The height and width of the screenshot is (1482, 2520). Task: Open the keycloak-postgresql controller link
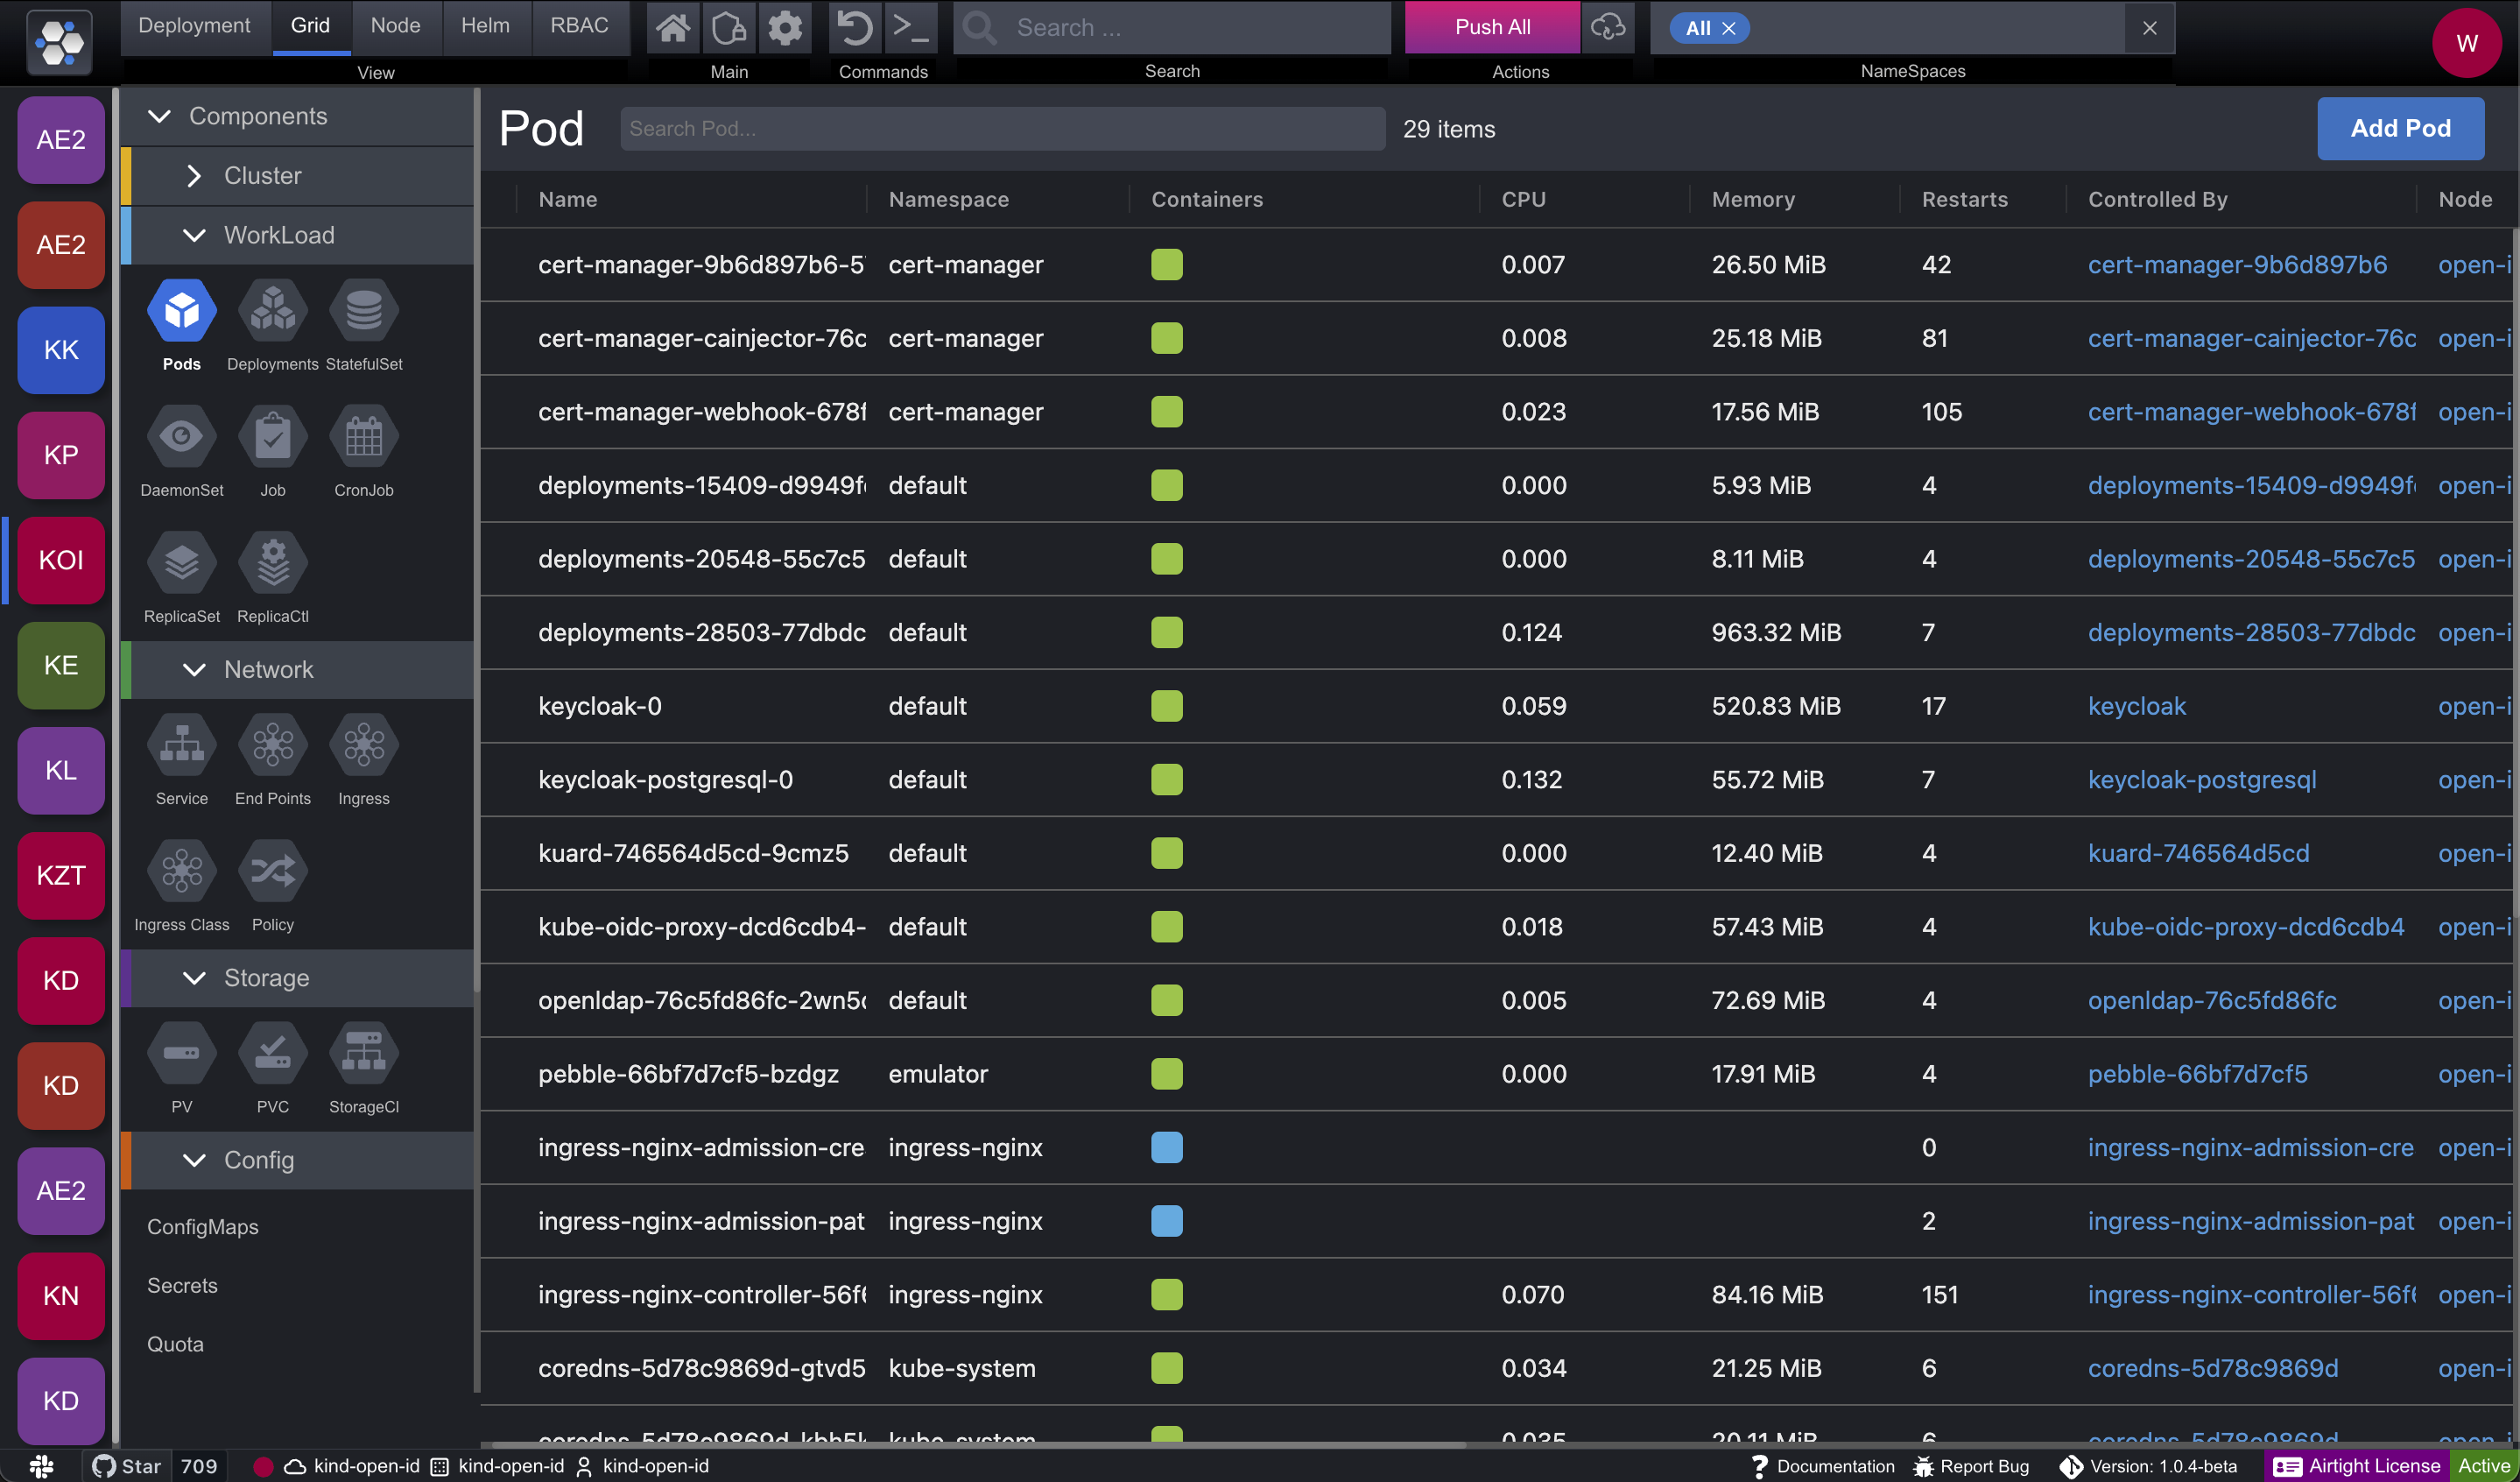(2201, 780)
